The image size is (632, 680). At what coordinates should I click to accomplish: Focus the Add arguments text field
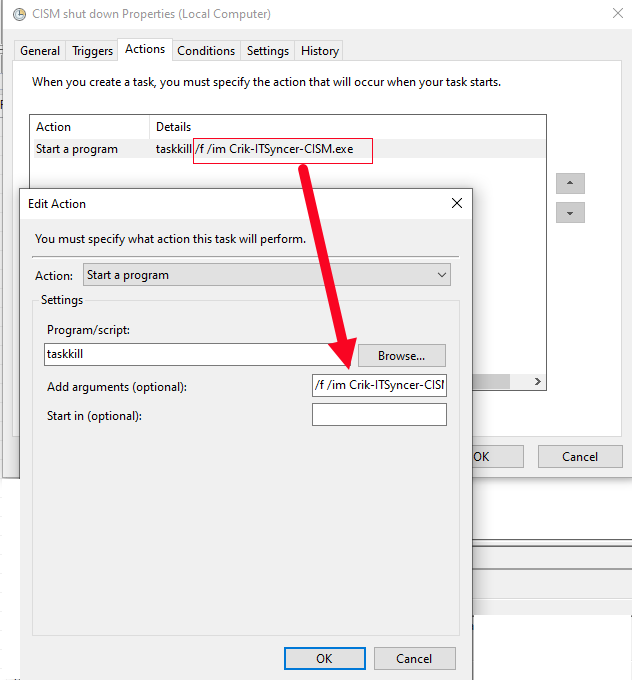pos(379,385)
